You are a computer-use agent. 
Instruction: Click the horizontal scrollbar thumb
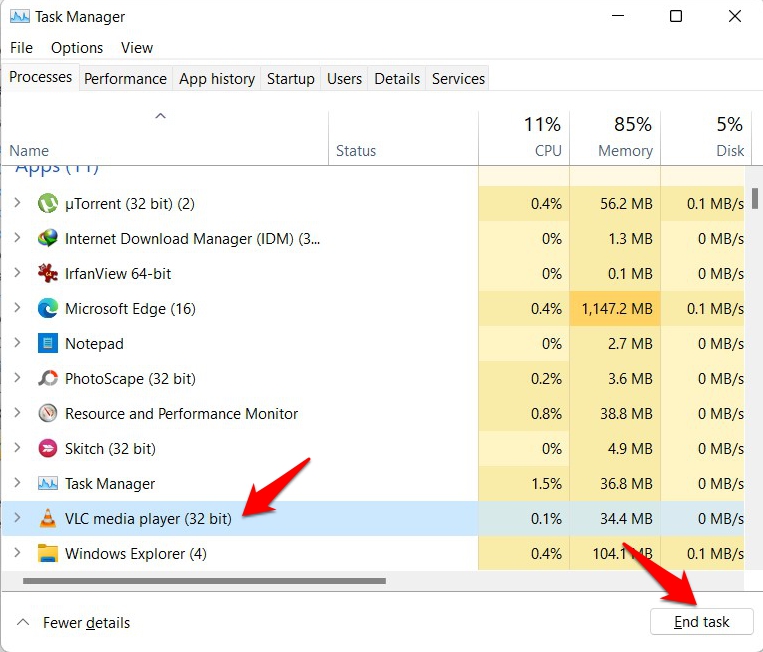203,580
